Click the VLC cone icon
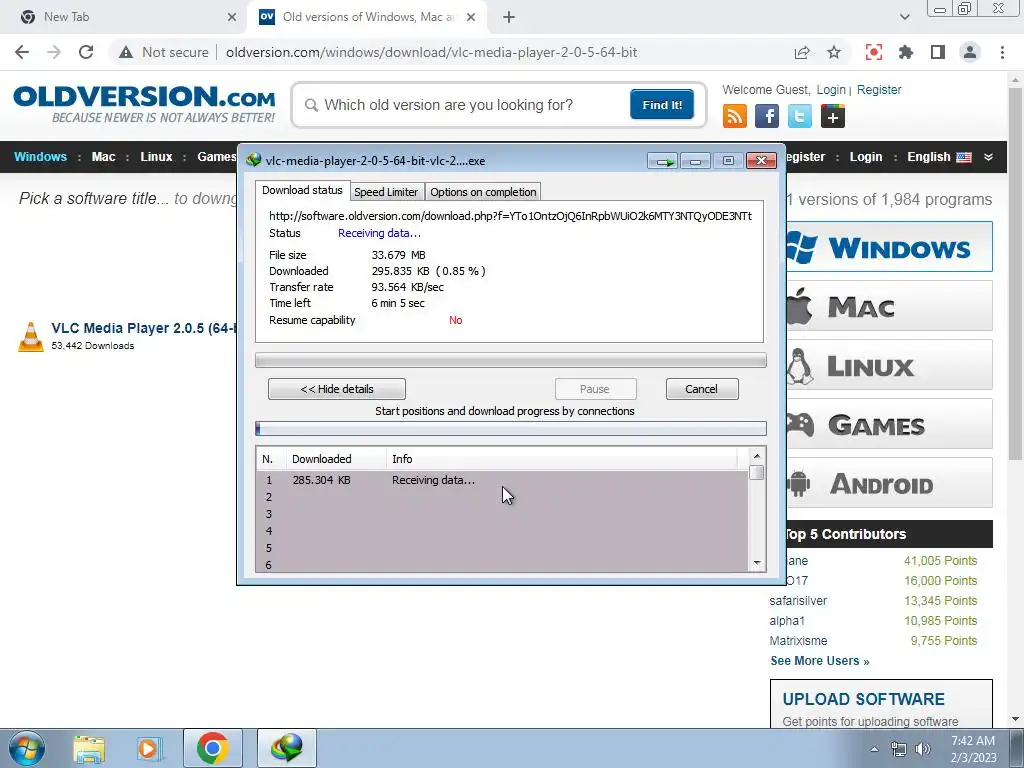 [x=31, y=337]
